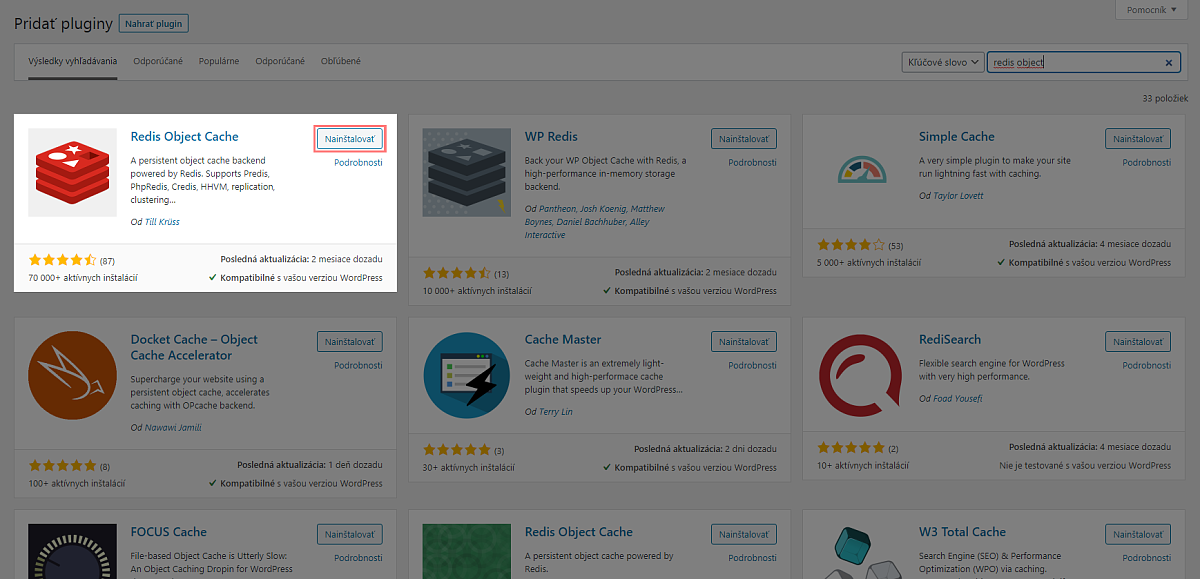Open Podrobnosti for RediSearch
This screenshot has height=579, width=1200.
pyautogui.click(x=1146, y=365)
